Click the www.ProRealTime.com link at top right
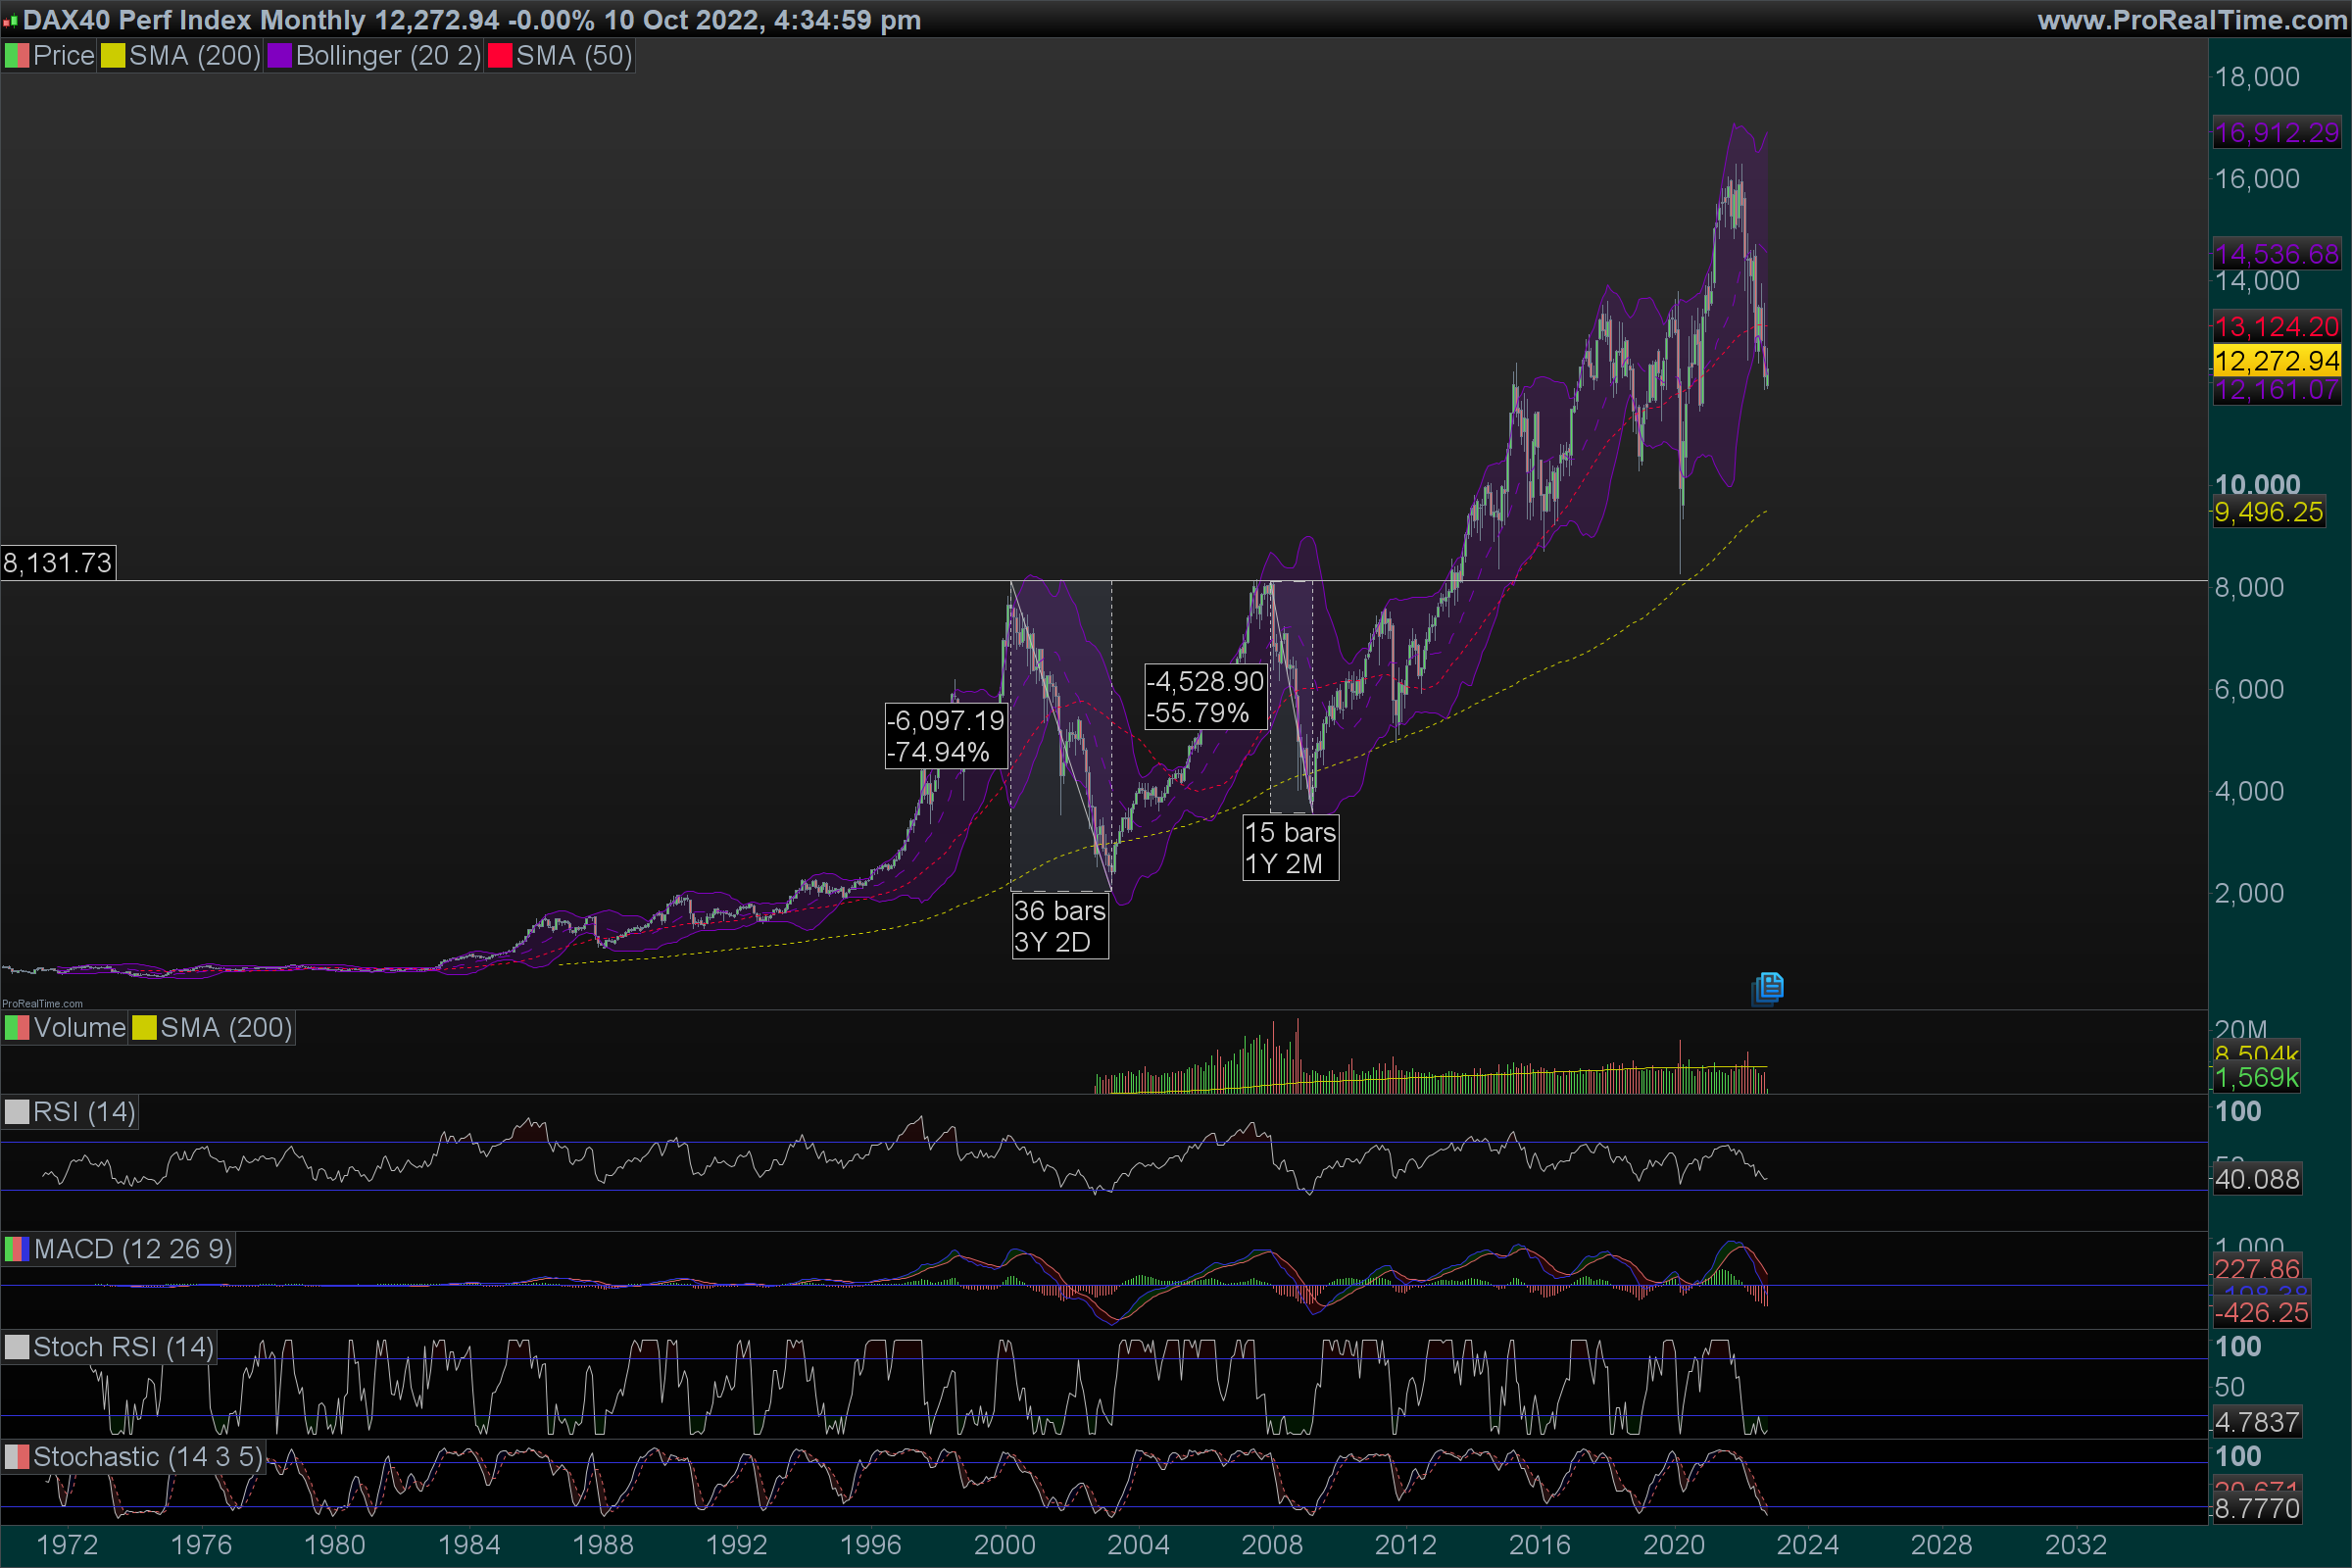 tap(2191, 20)
